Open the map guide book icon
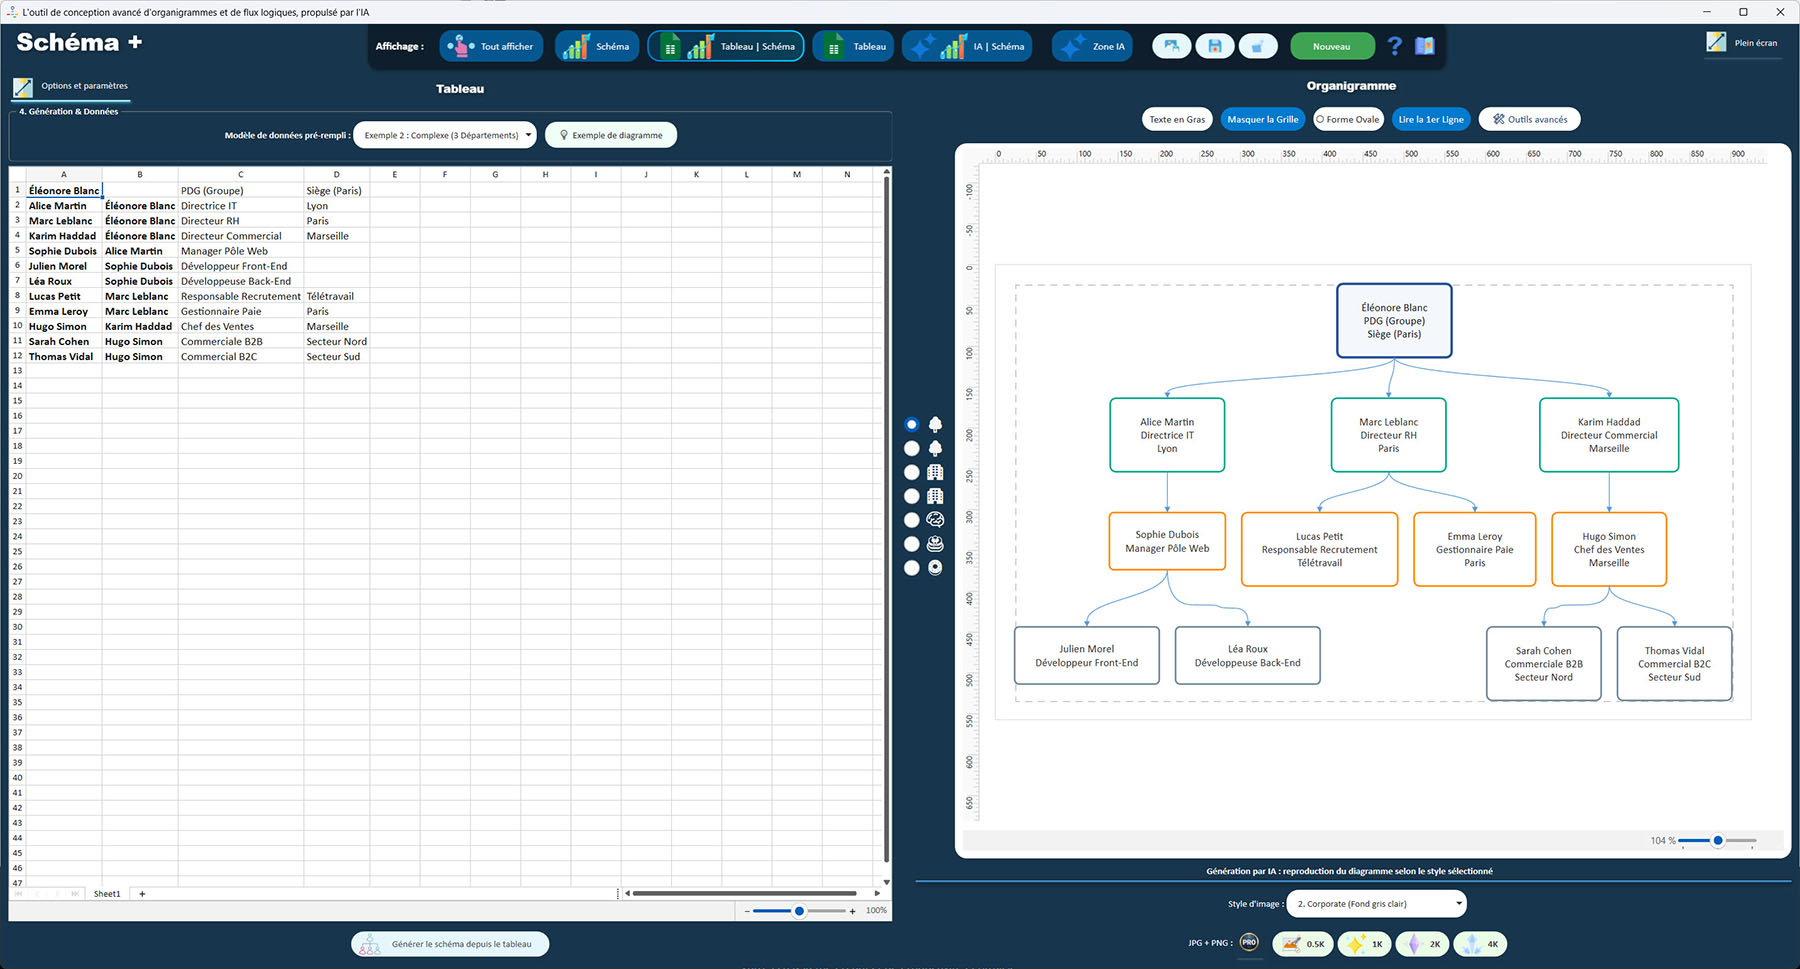Image resolution: width=1800 pixels, height=969 pixels. click(1425, 46)
